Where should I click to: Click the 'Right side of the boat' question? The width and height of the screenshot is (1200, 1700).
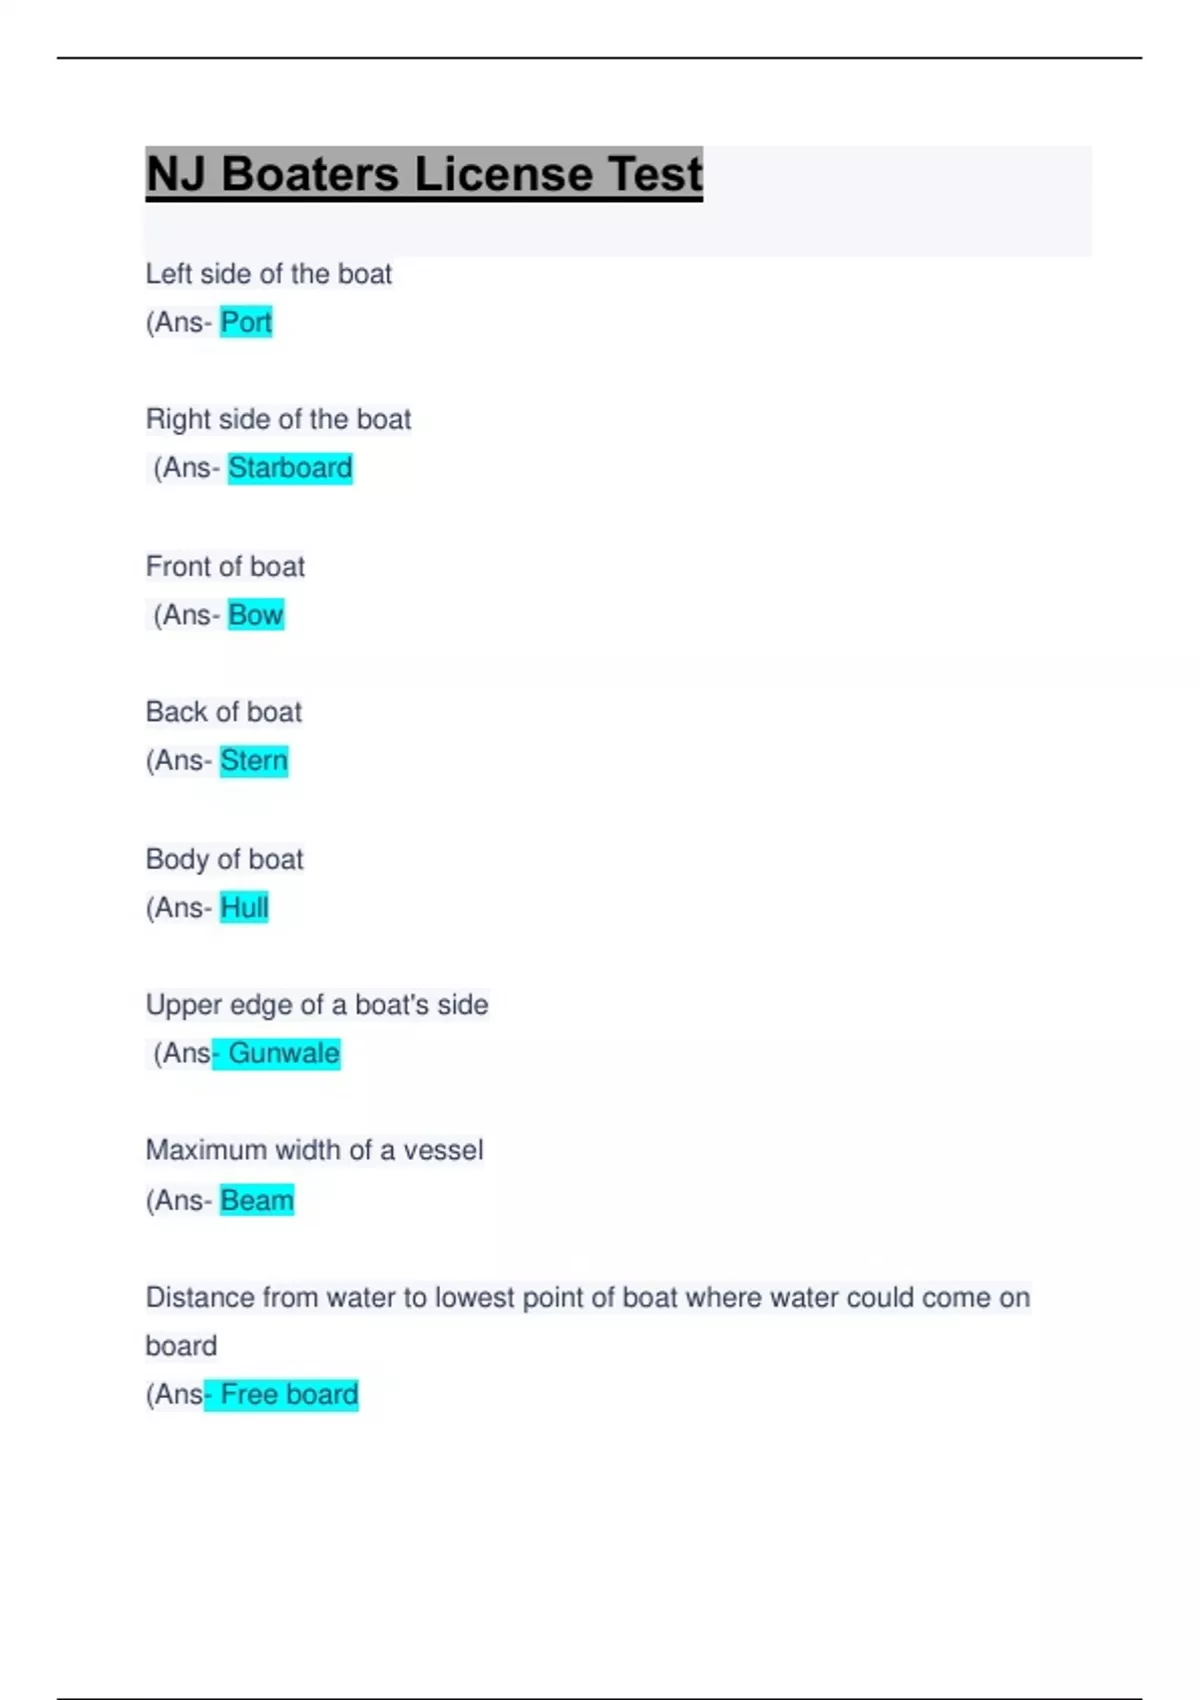(278, 419)
